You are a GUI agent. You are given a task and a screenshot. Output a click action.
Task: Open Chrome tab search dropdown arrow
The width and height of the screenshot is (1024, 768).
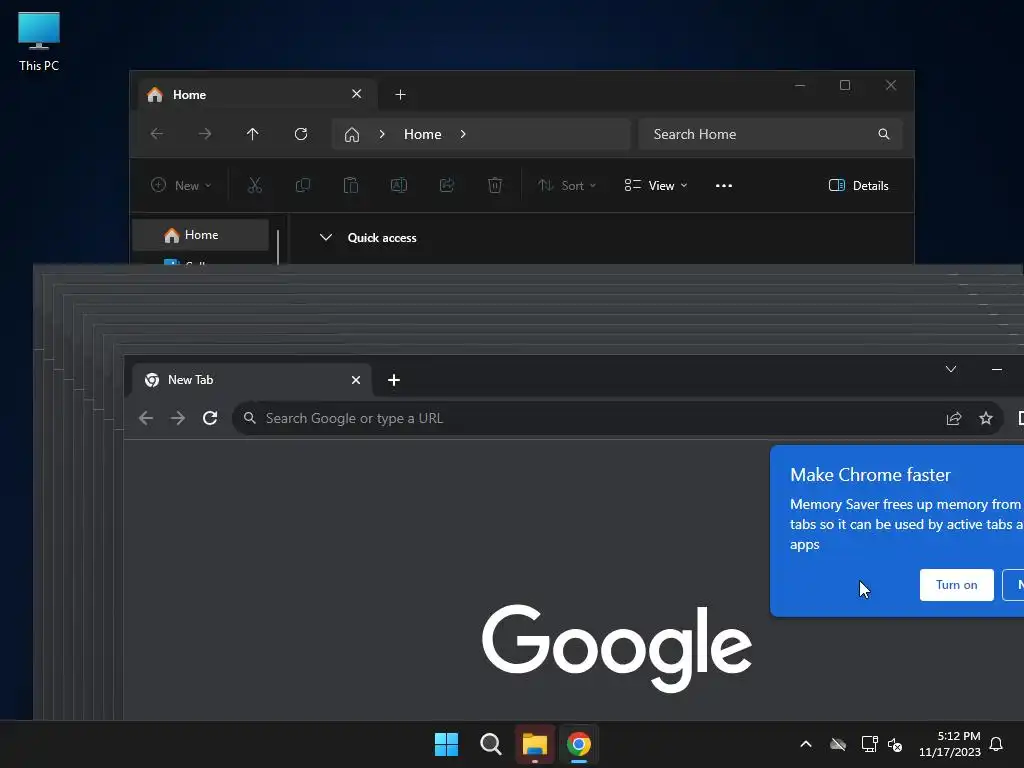tap(951, 370)
